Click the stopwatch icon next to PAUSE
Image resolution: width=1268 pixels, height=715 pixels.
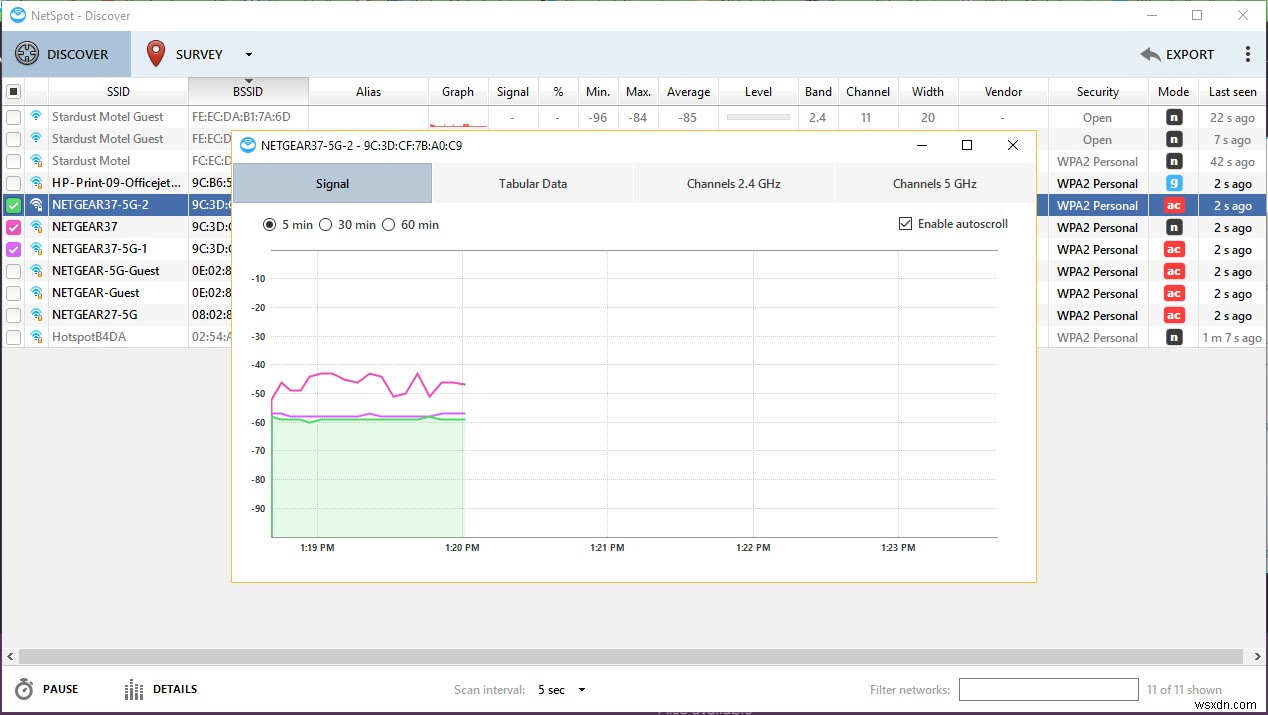pos(22,689)
